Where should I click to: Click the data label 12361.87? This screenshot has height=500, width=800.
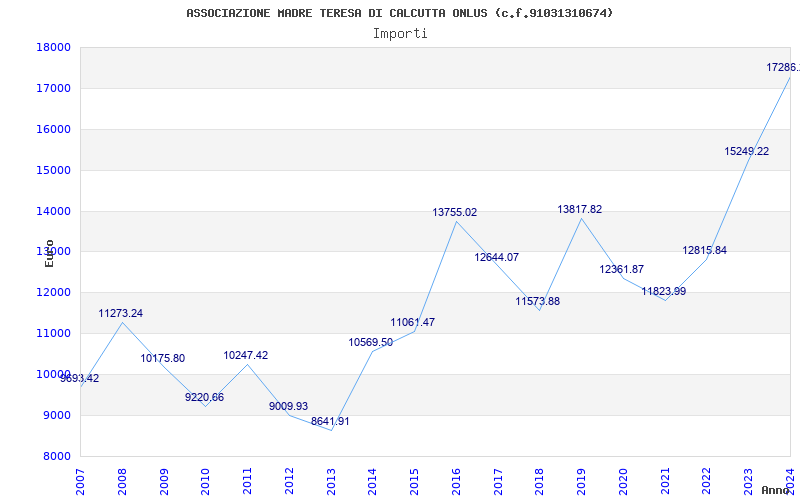click(x=621, y=269)
